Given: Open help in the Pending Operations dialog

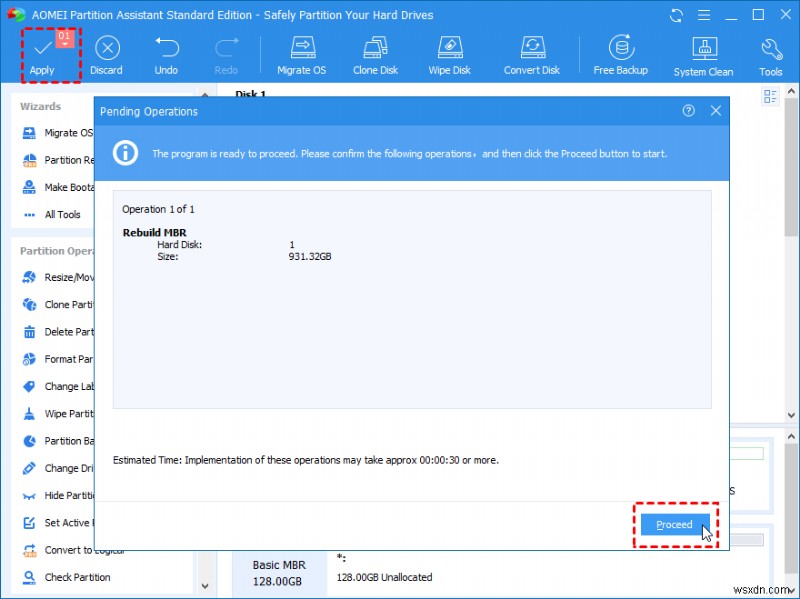Looking at the screenshot, I should (688, 111).
